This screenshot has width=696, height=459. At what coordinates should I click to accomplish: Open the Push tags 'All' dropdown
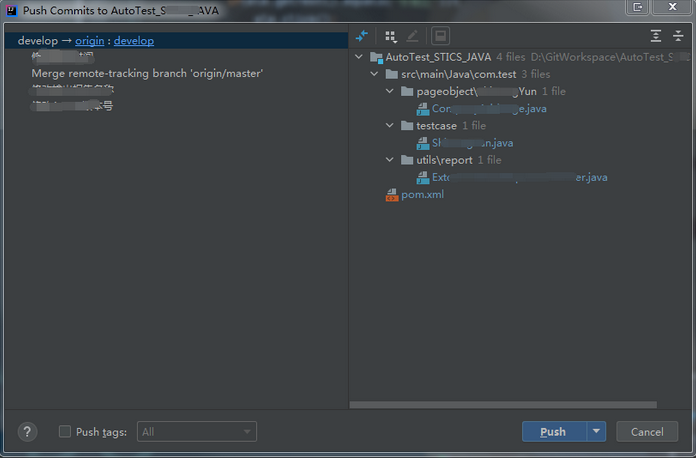coord(196,432)
